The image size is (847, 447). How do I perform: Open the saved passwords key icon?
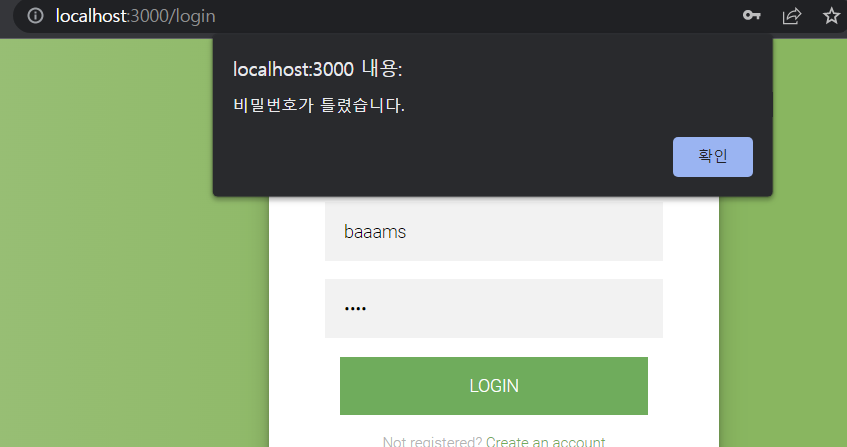[751, 15]
